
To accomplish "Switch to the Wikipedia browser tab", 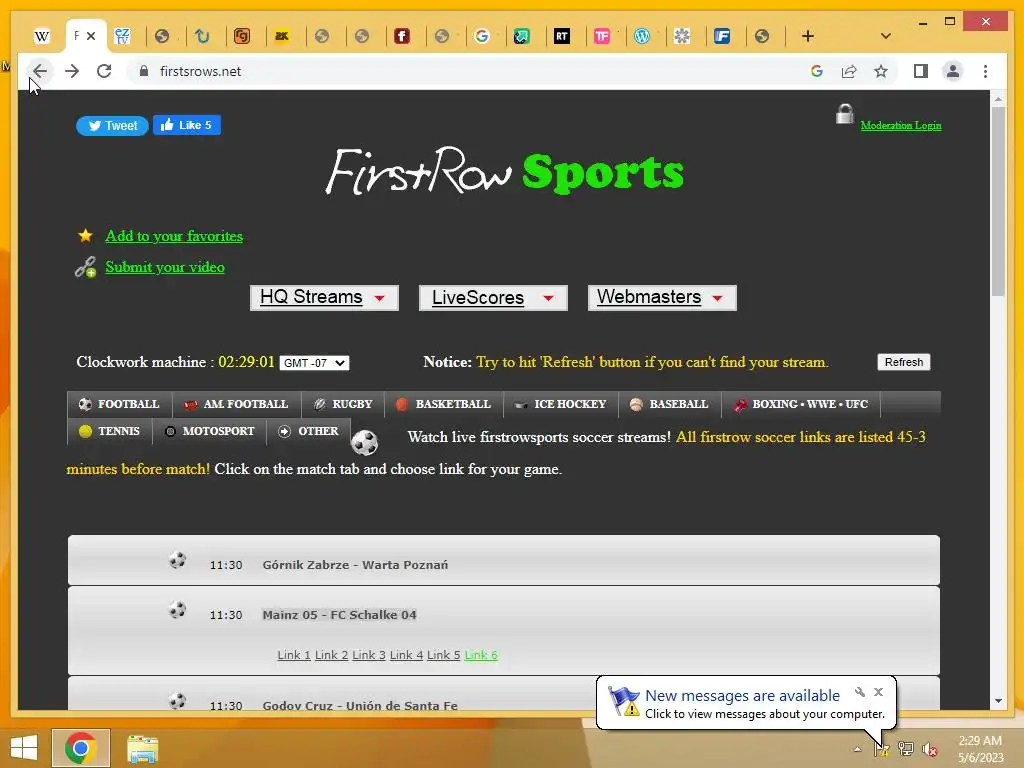I will 42,37.
